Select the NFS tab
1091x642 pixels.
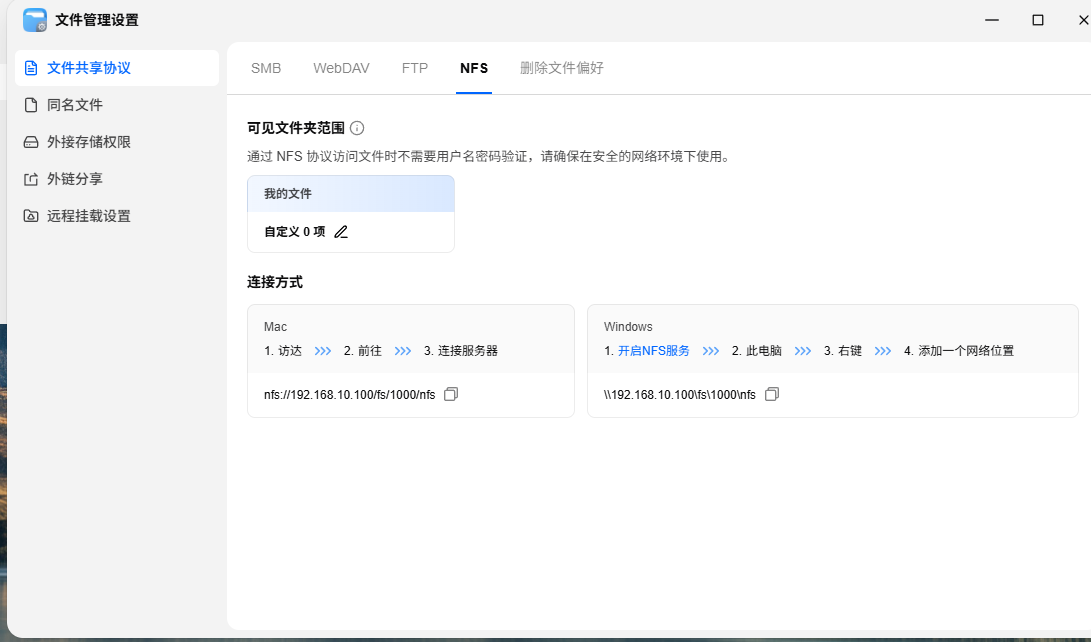tap(474, 68)
